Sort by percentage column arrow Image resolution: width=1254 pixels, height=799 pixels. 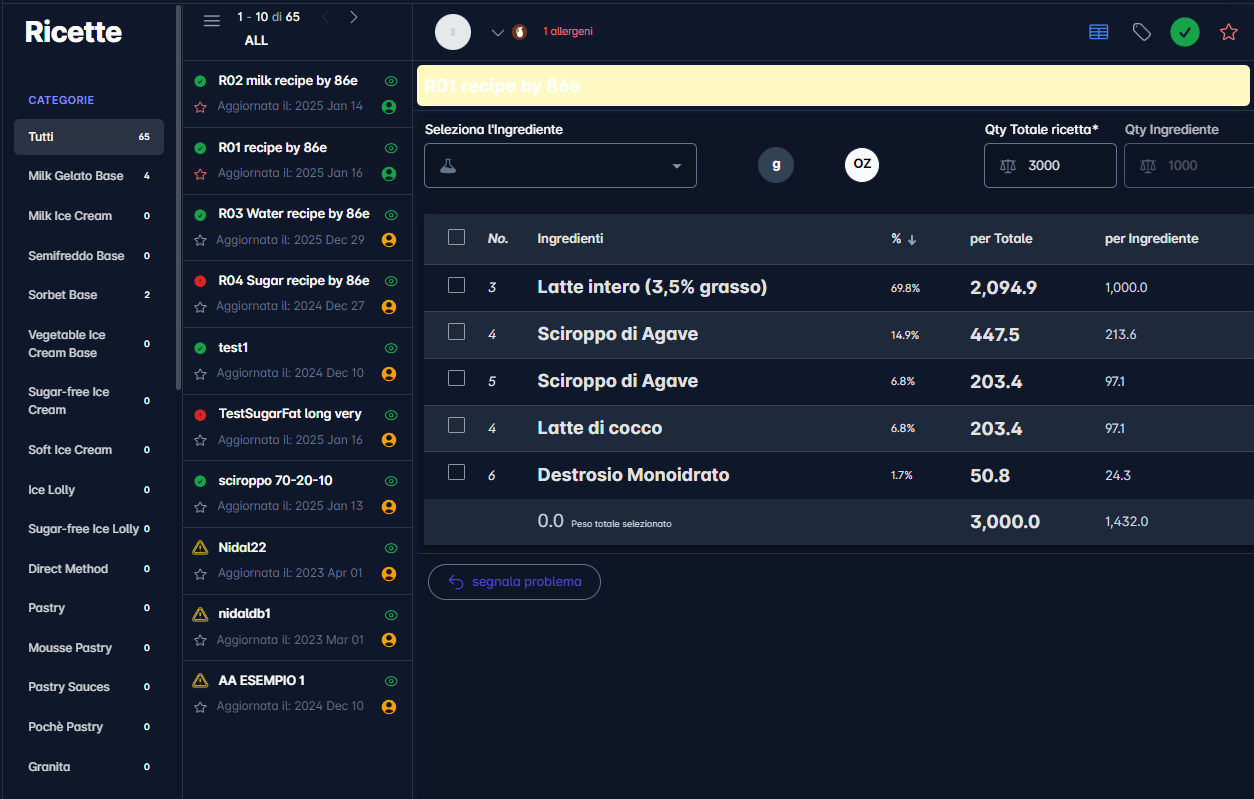912,239
